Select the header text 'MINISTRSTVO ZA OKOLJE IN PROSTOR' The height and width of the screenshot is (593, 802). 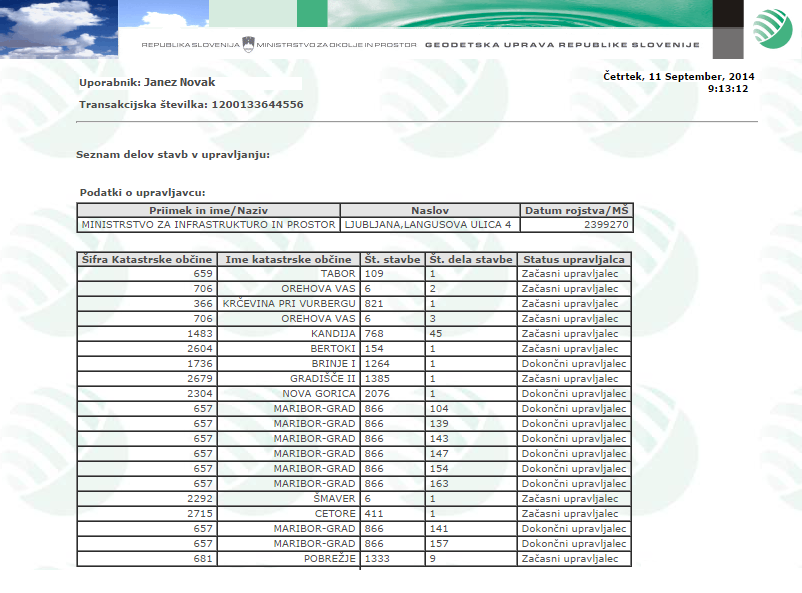[x=337, y=45]
